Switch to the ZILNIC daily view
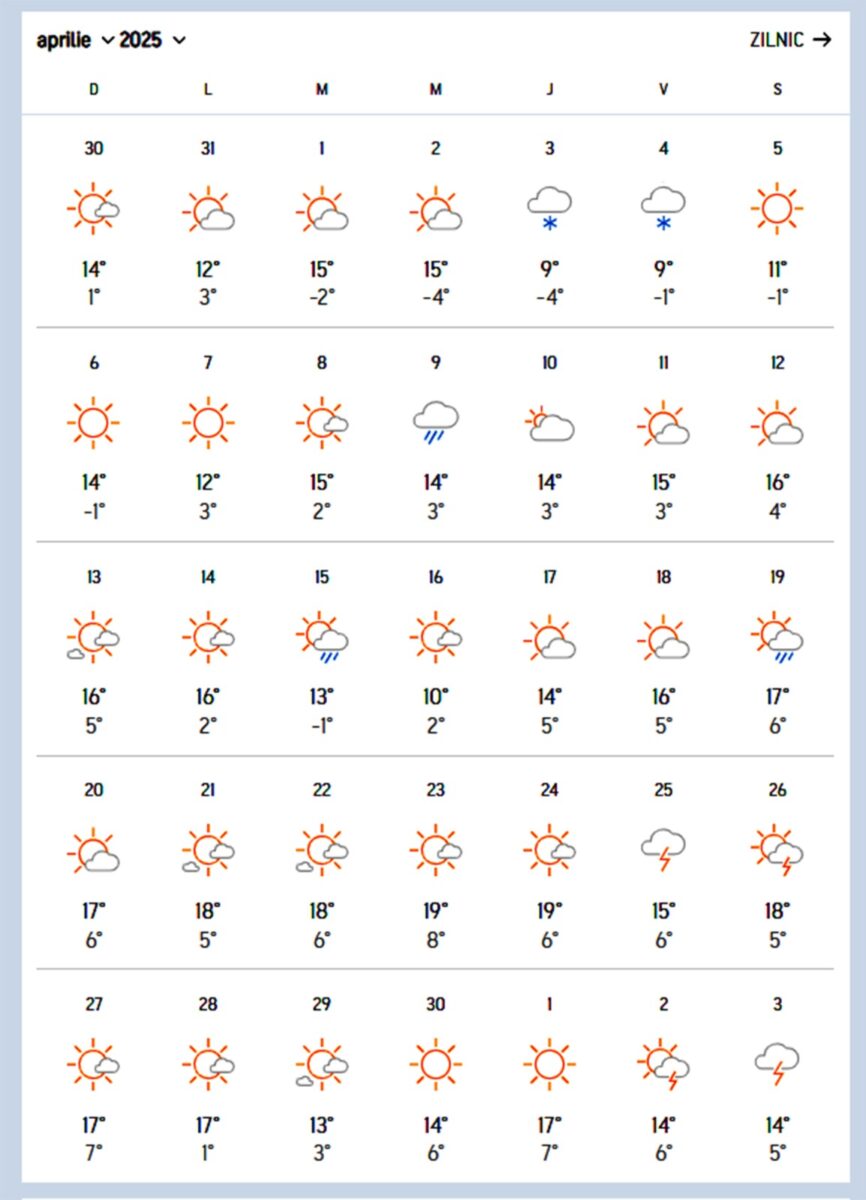 [x=790, y=40]
